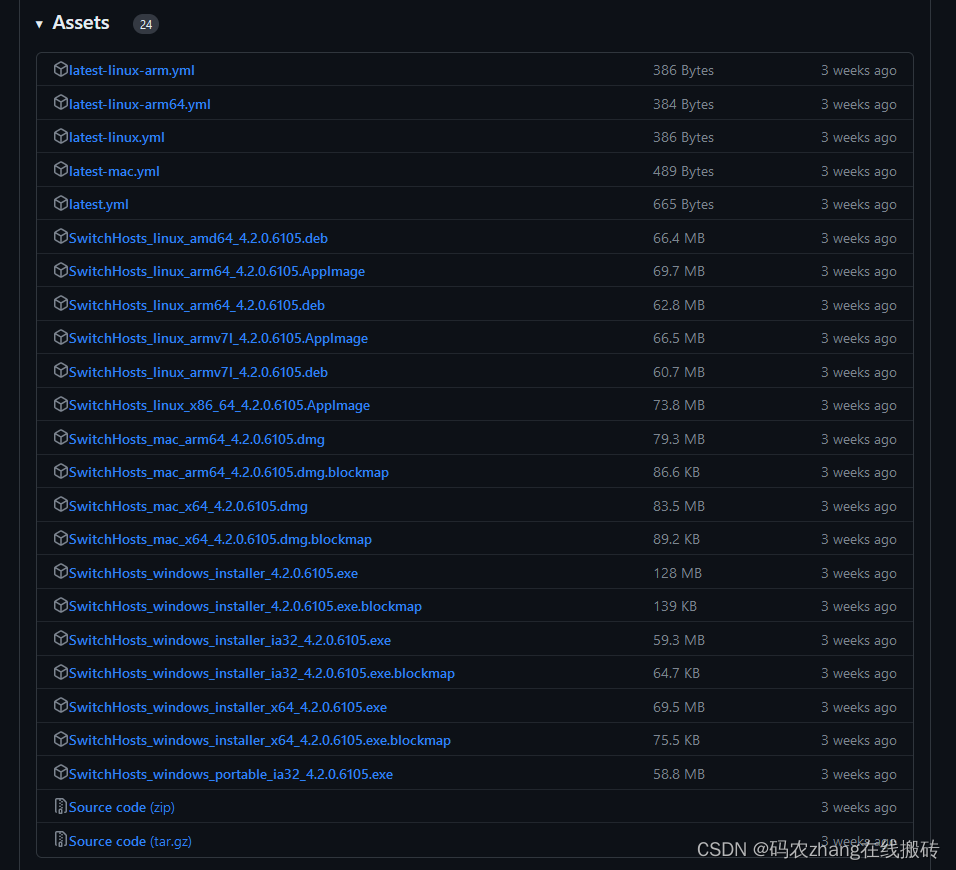Viewport: 956px width, 870px height.
Task: Click package icon beside windows_installer_ia32 exe file
Action: (x=60, y=640)
